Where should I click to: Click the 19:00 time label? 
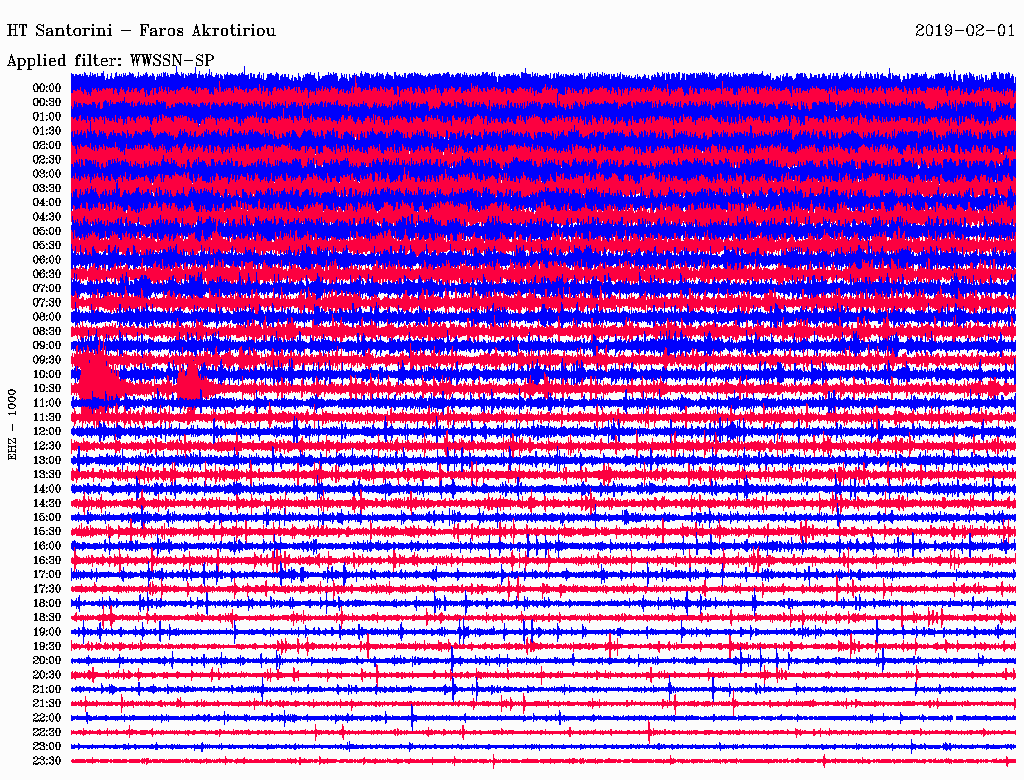pyautogui.click(x=47, y=632)
